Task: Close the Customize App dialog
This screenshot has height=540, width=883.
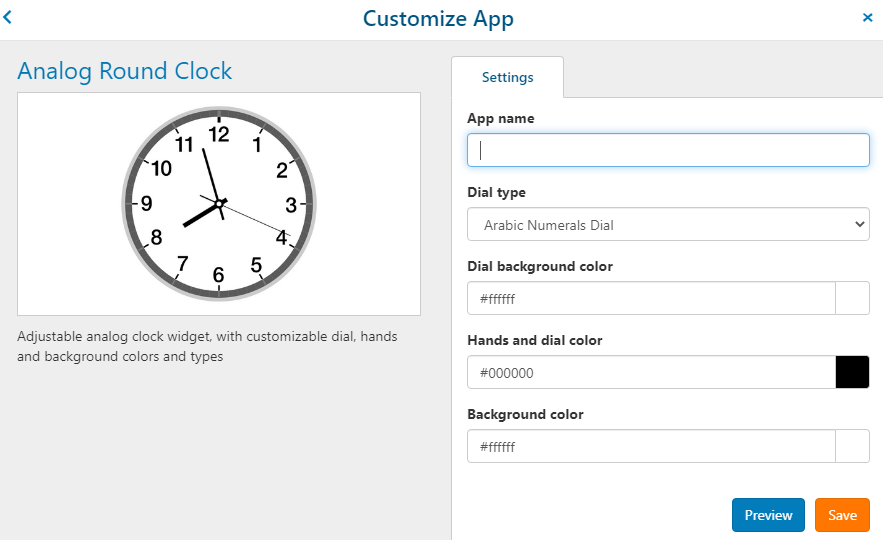Action: coord(867,17)
